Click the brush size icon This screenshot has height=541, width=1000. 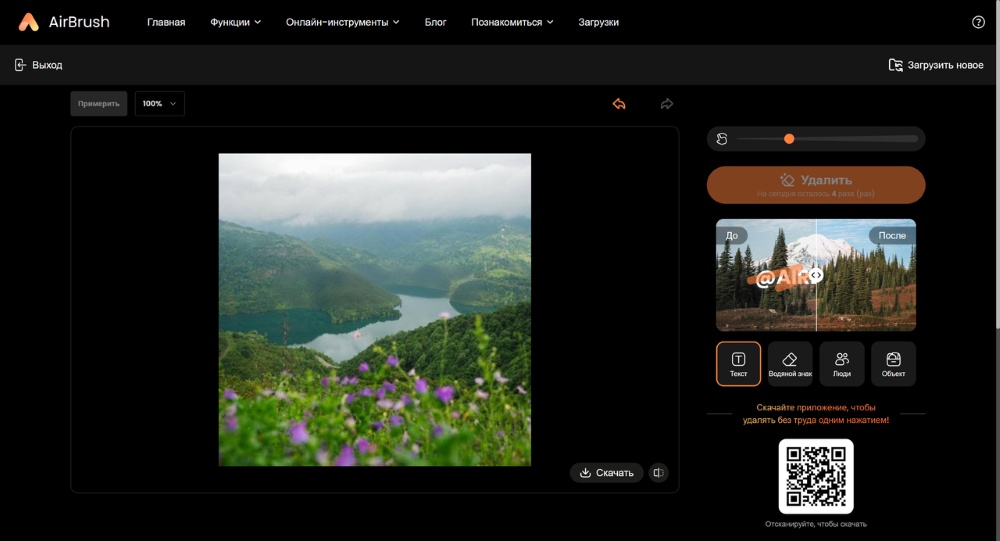point(722,139)
